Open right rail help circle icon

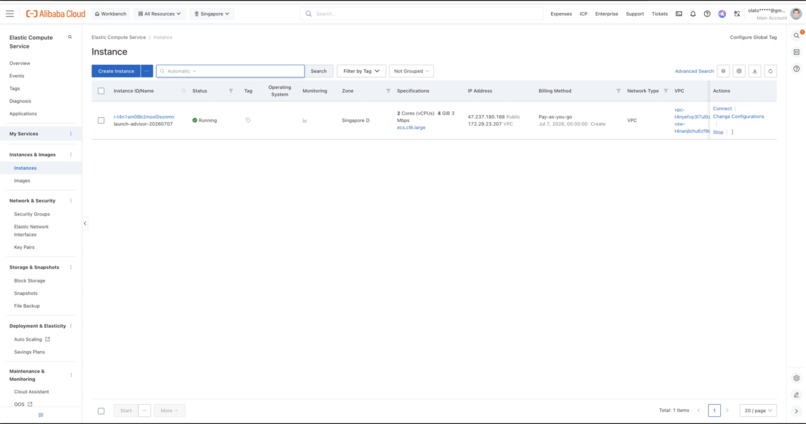pos(796,68)
